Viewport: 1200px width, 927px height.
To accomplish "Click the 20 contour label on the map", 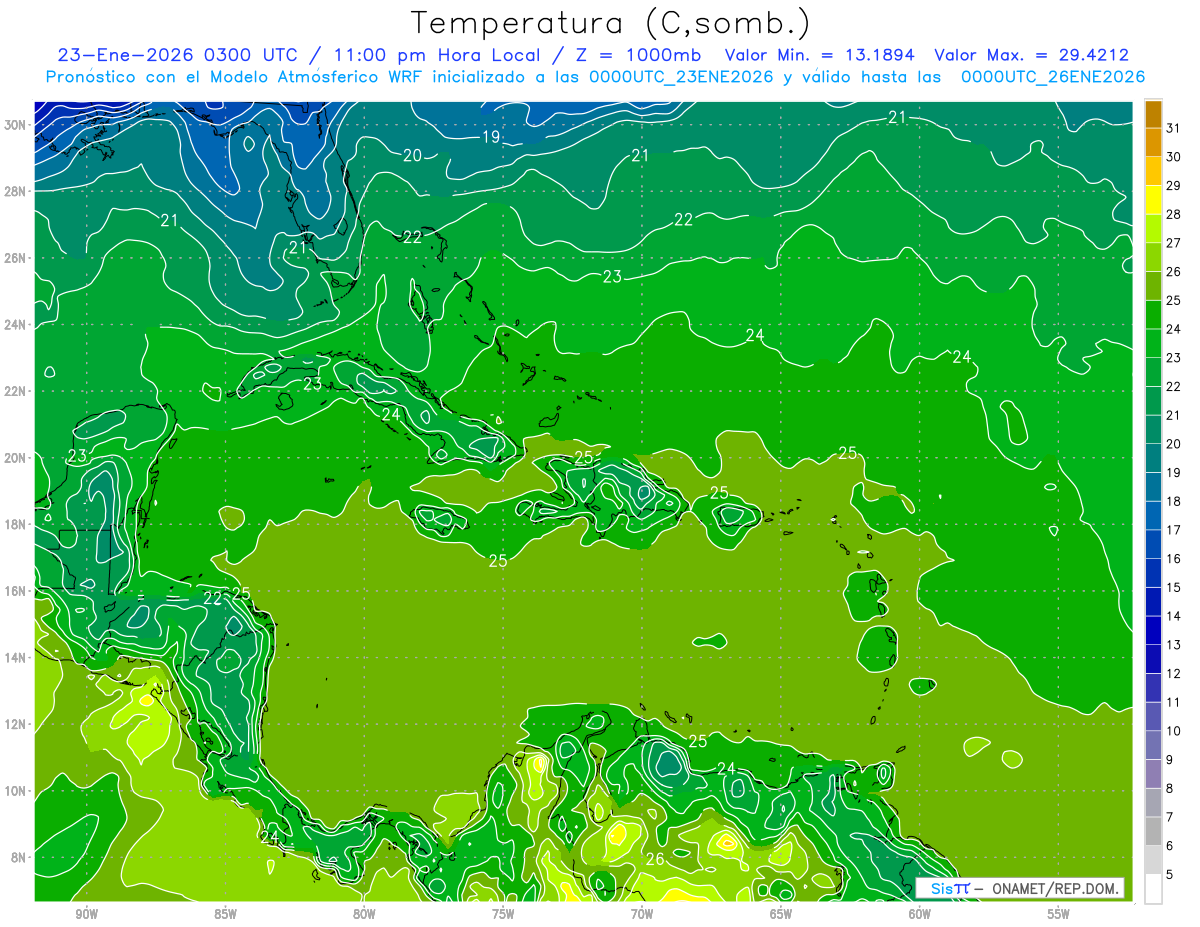I will tap(413, 155).
